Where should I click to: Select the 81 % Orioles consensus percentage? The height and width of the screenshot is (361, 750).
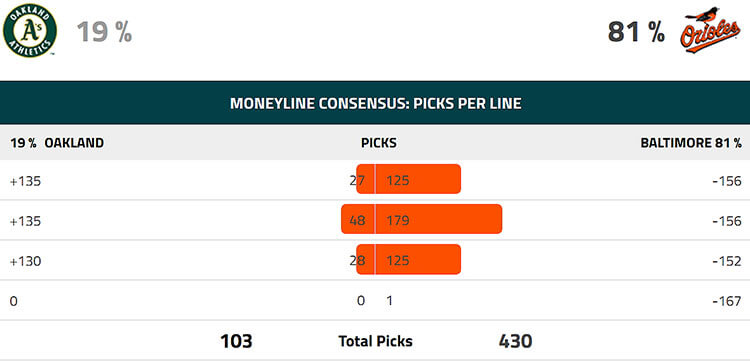click(x=636, y=32)
